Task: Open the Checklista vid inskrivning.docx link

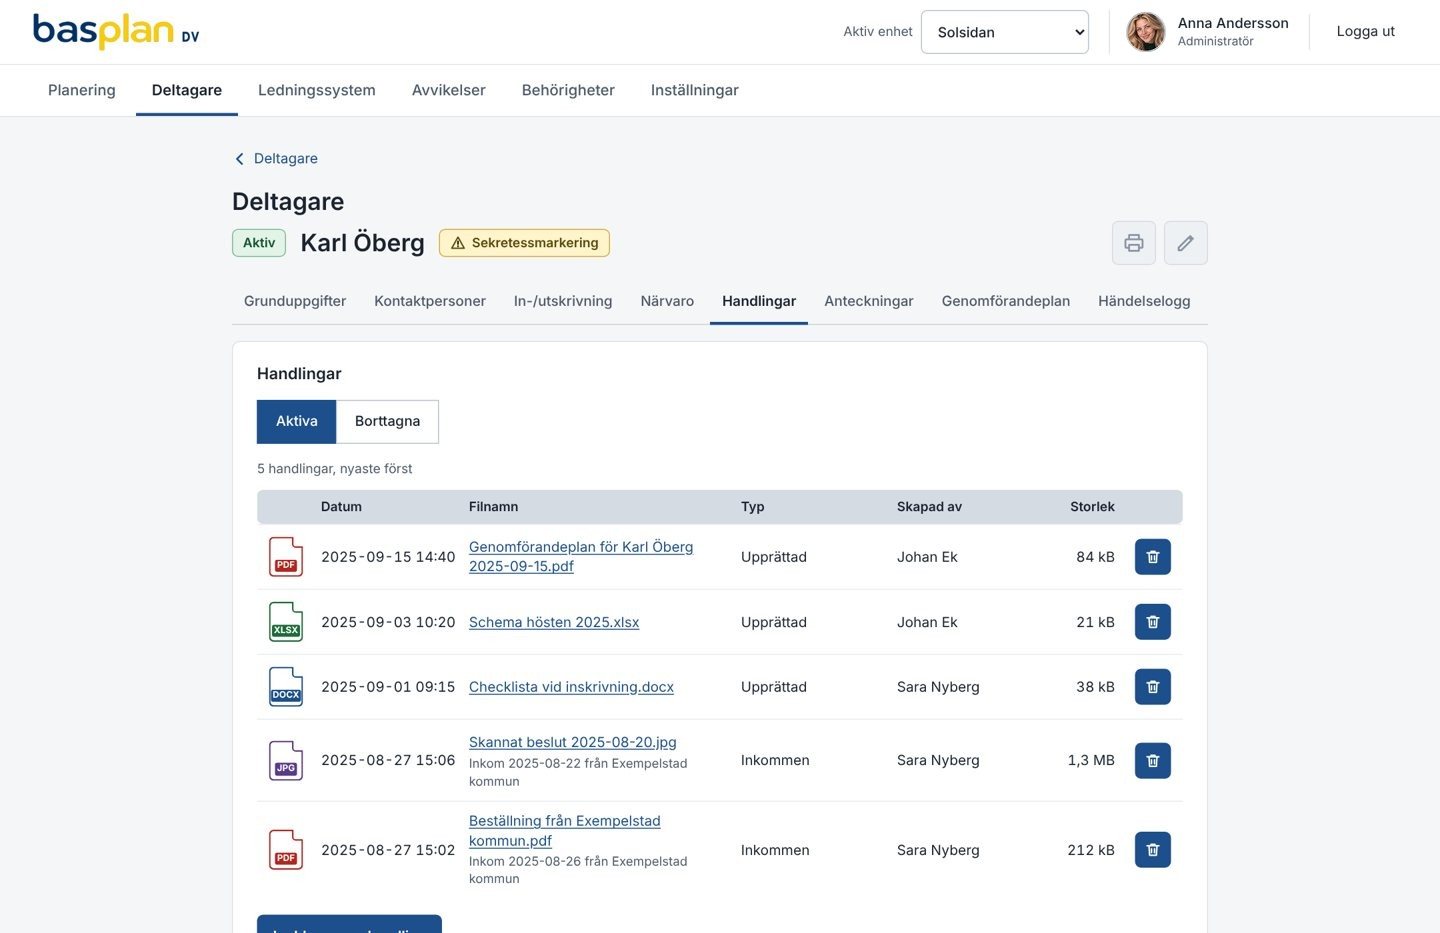Action: coord(571,687)
